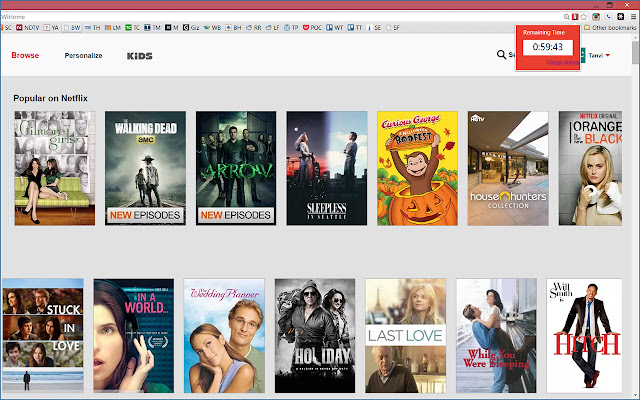Click the zoom magnifier in address bar
This screenshot has width=640, height=400.
point(567,17)
